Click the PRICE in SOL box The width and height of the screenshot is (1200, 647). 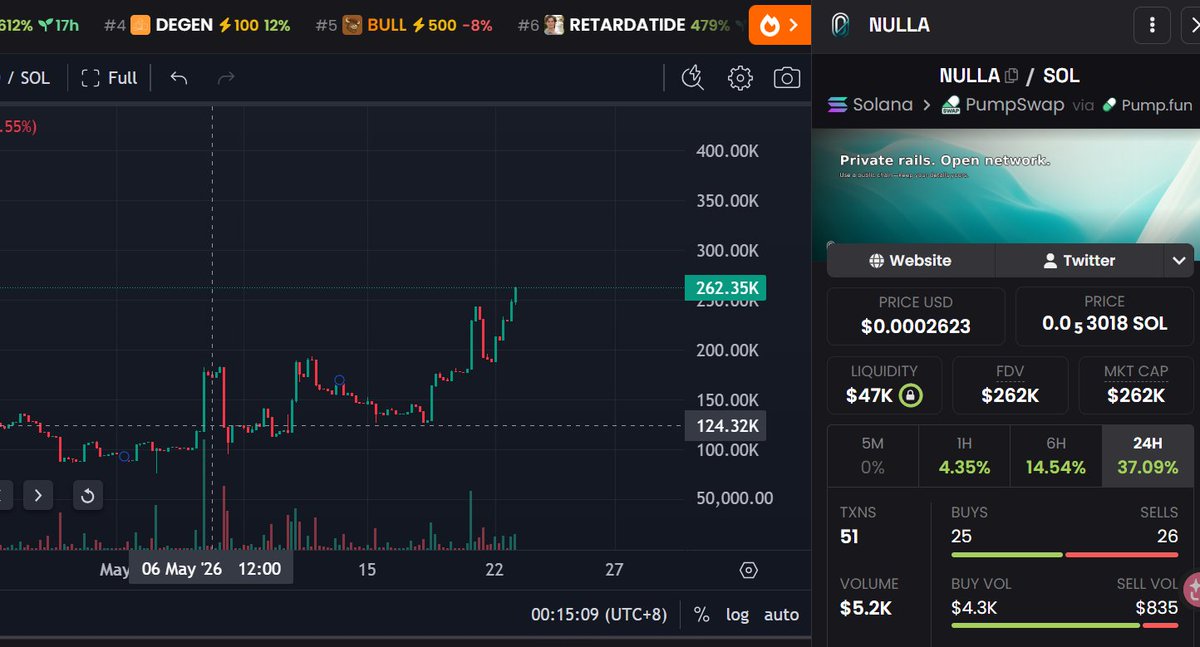1104,316
